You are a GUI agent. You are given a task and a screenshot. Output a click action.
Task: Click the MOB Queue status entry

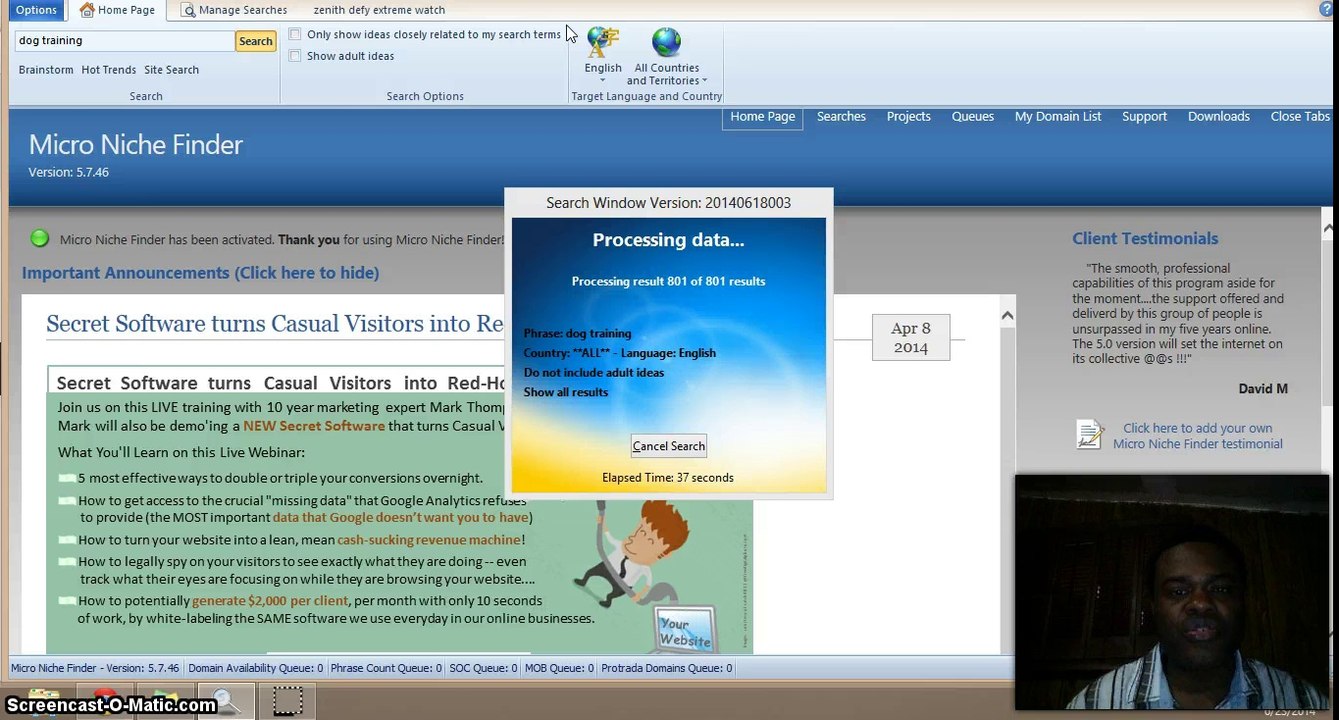coord(559,668)
